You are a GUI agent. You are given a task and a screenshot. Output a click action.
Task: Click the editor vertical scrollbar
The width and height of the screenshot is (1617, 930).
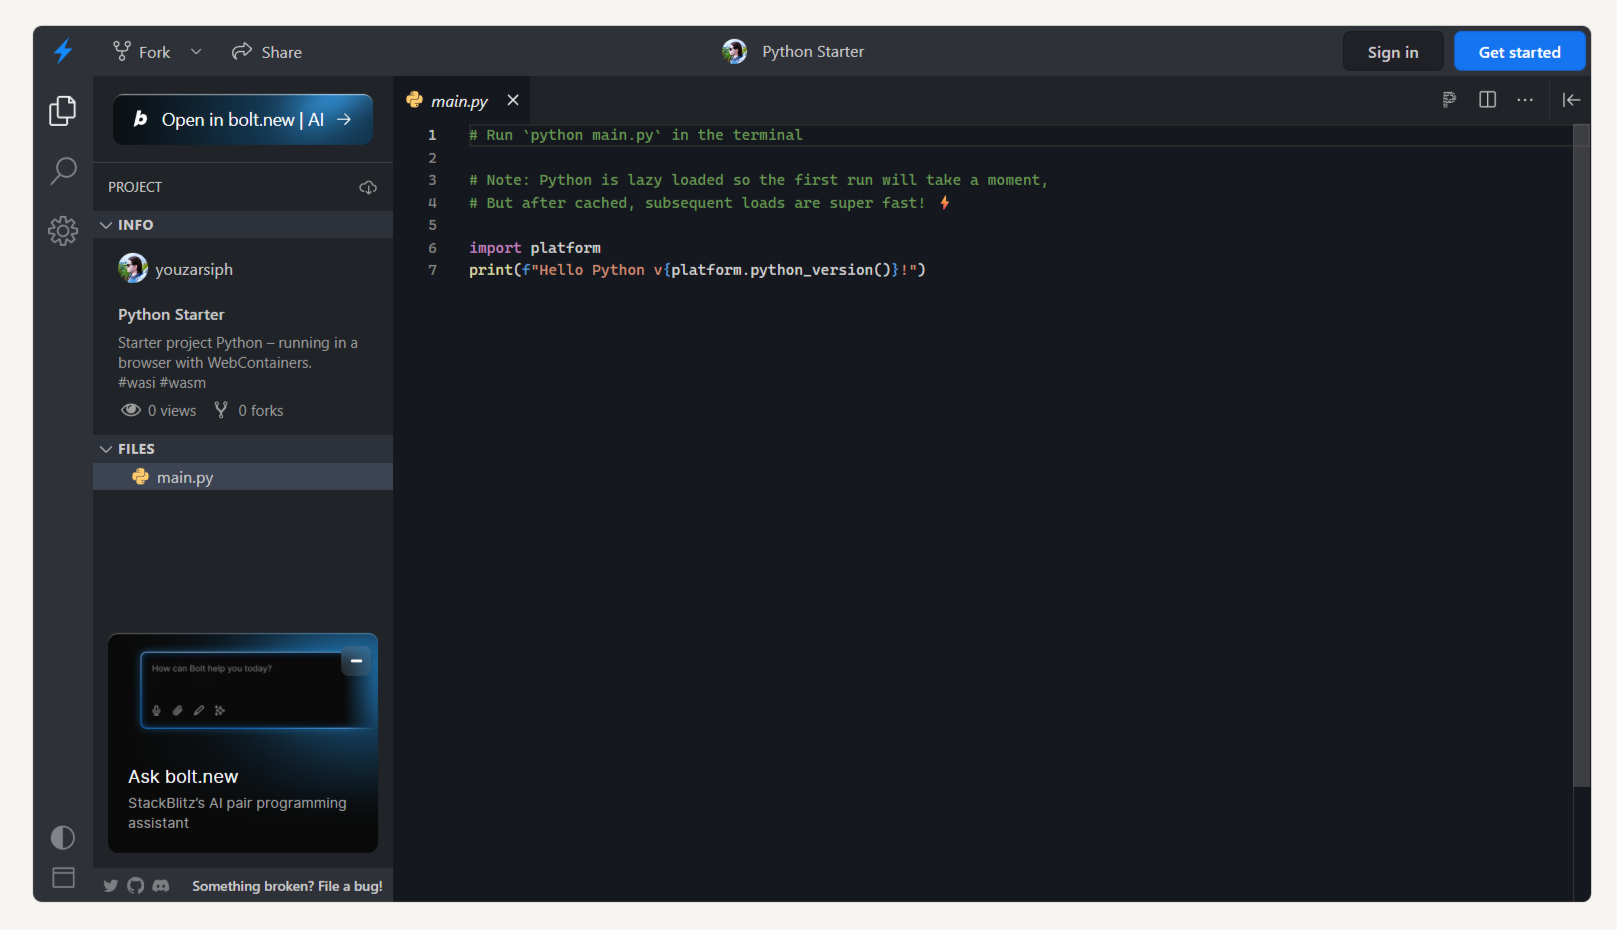click(x=1581, y=455)
